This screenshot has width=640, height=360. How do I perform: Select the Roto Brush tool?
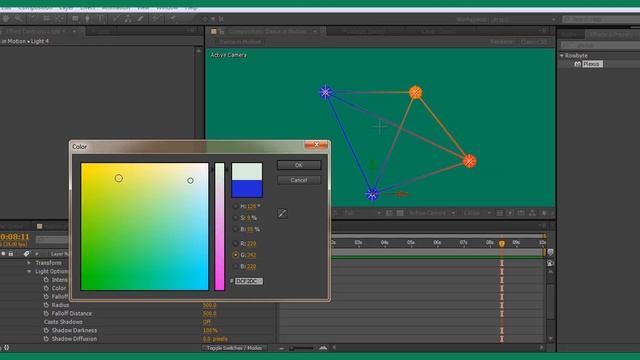click(x=156, y=19)
